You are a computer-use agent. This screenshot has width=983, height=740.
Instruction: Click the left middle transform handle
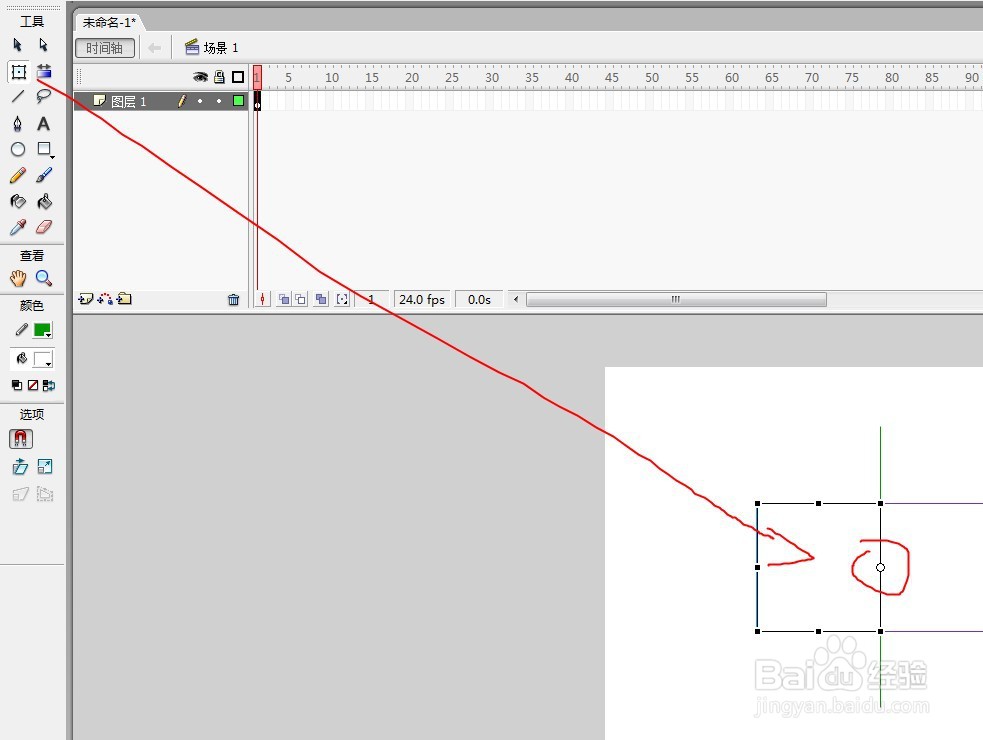coord(757,568)
